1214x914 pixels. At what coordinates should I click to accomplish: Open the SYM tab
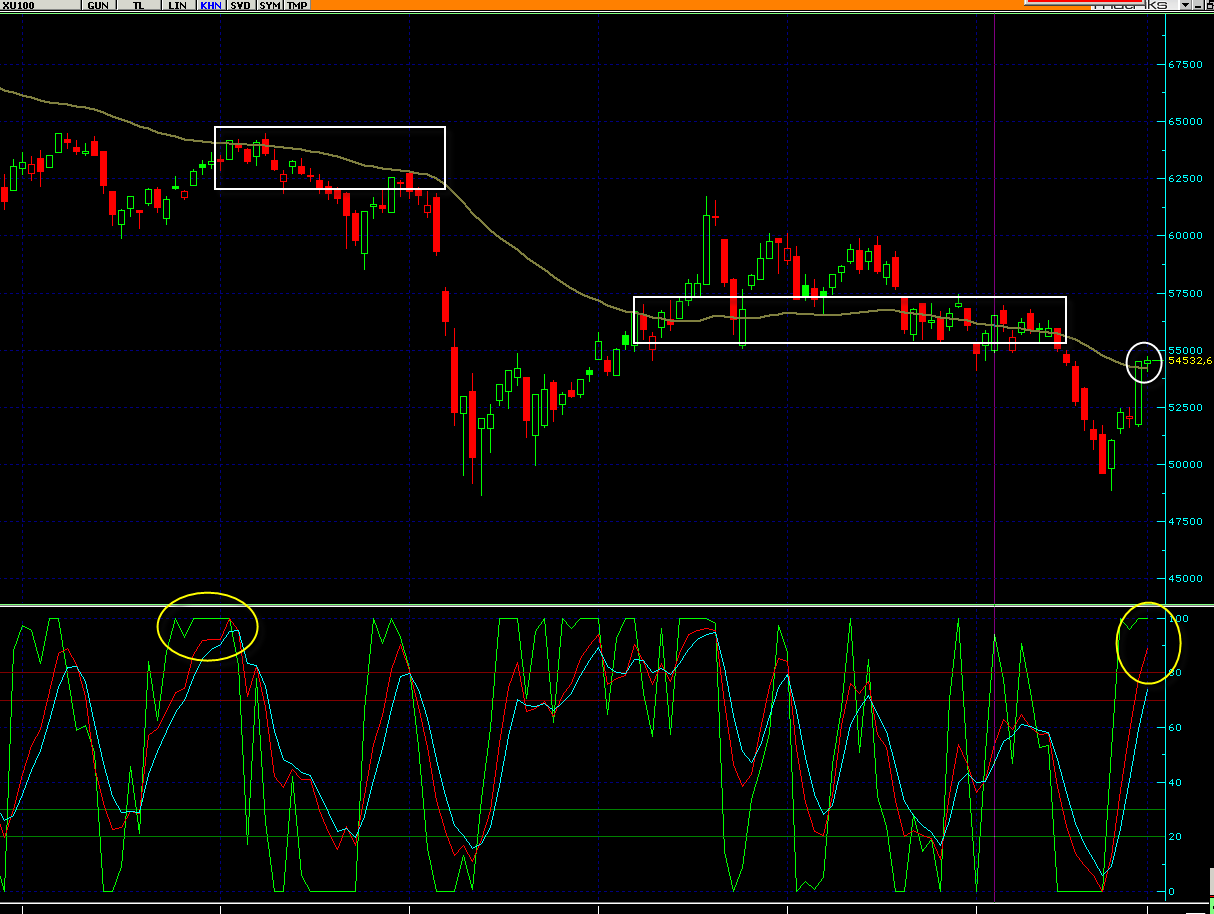tap(269, 5)
